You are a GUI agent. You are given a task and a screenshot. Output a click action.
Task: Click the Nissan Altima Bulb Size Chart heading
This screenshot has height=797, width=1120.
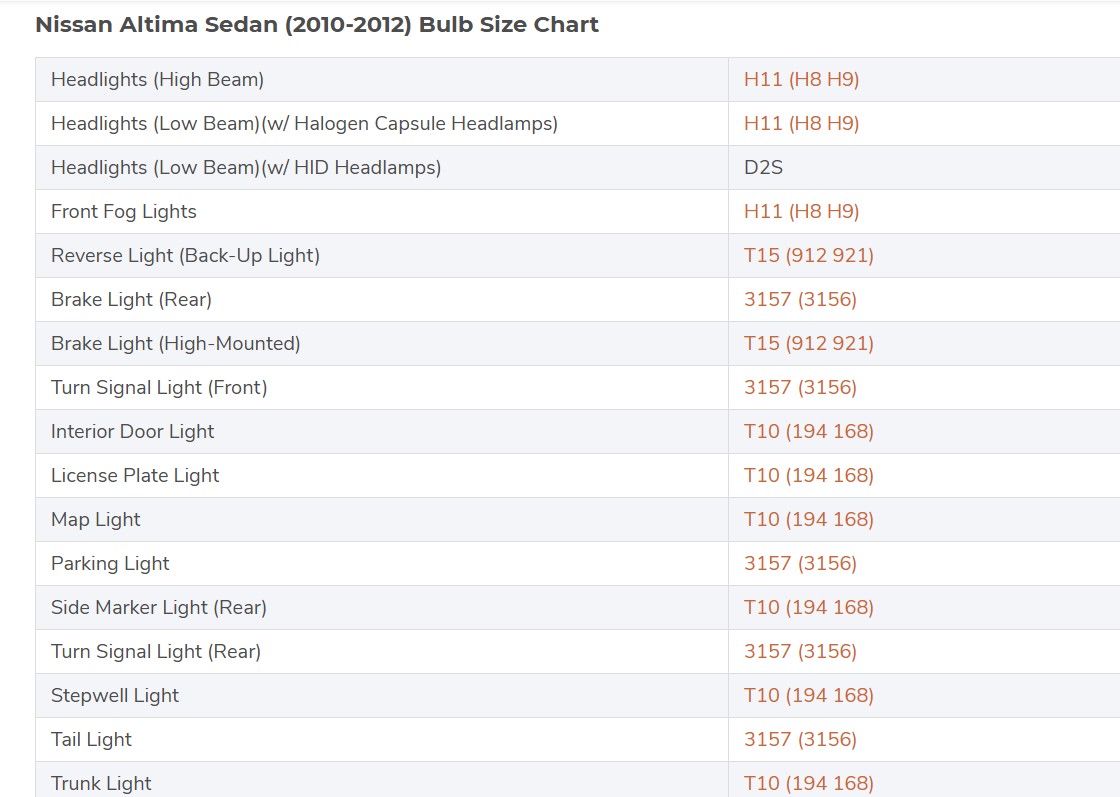tap(317, 25)
